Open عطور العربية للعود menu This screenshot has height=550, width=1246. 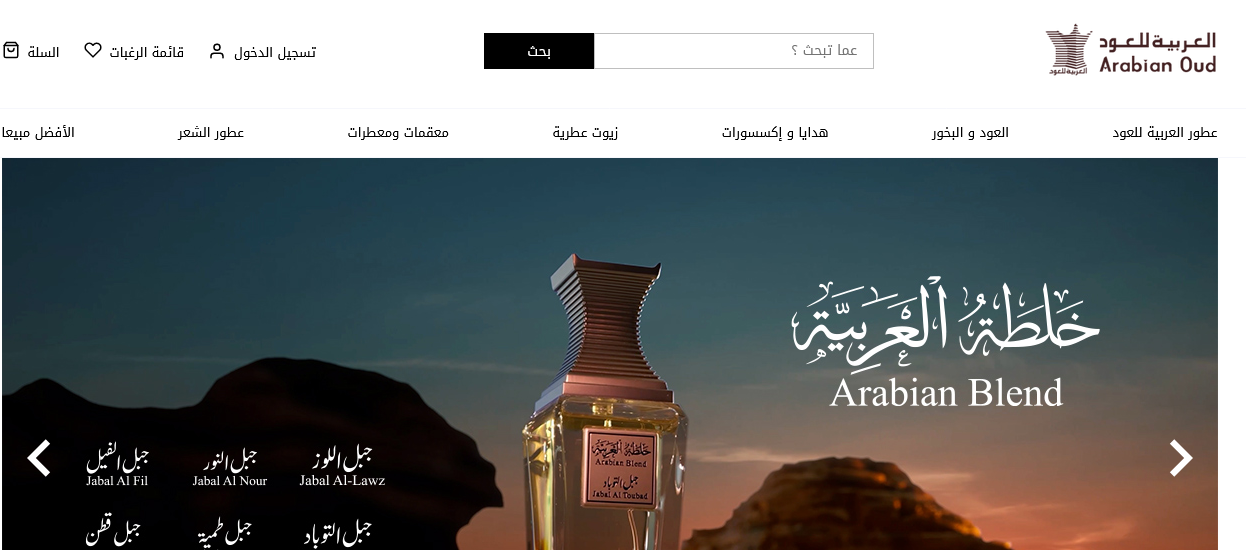click(1165, 133)
